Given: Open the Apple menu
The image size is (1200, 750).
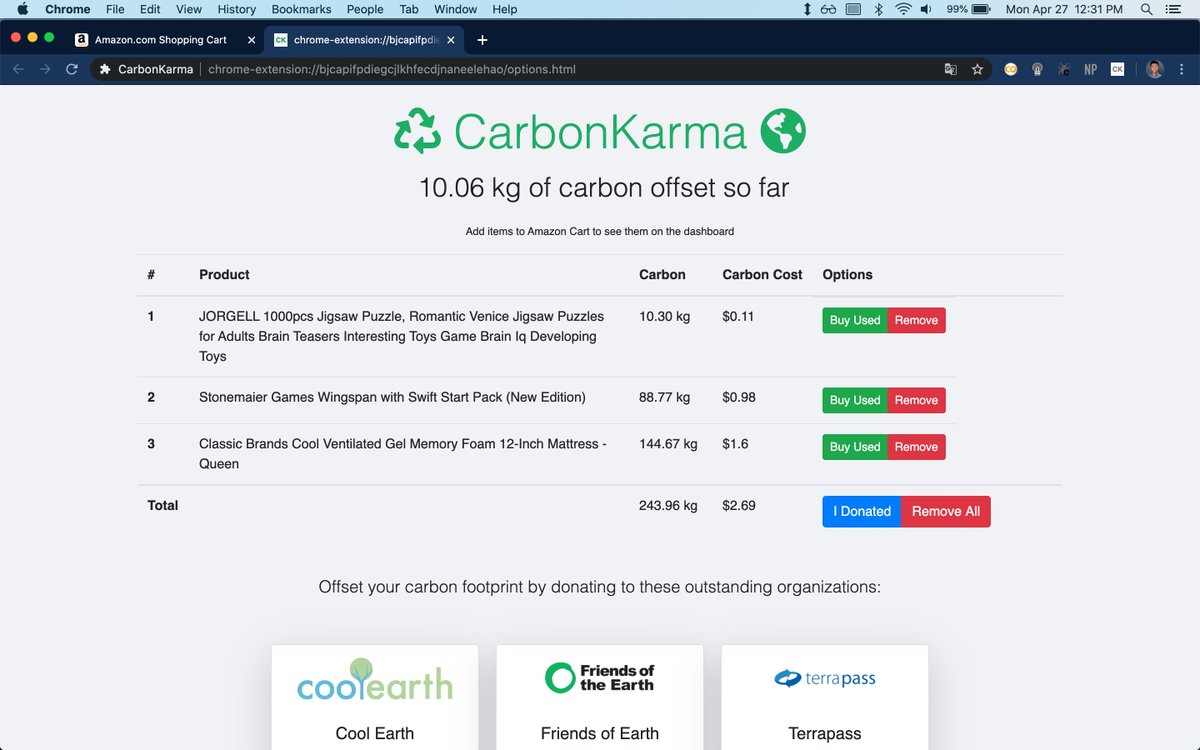Looking at the screenshot, I should 22,9.
